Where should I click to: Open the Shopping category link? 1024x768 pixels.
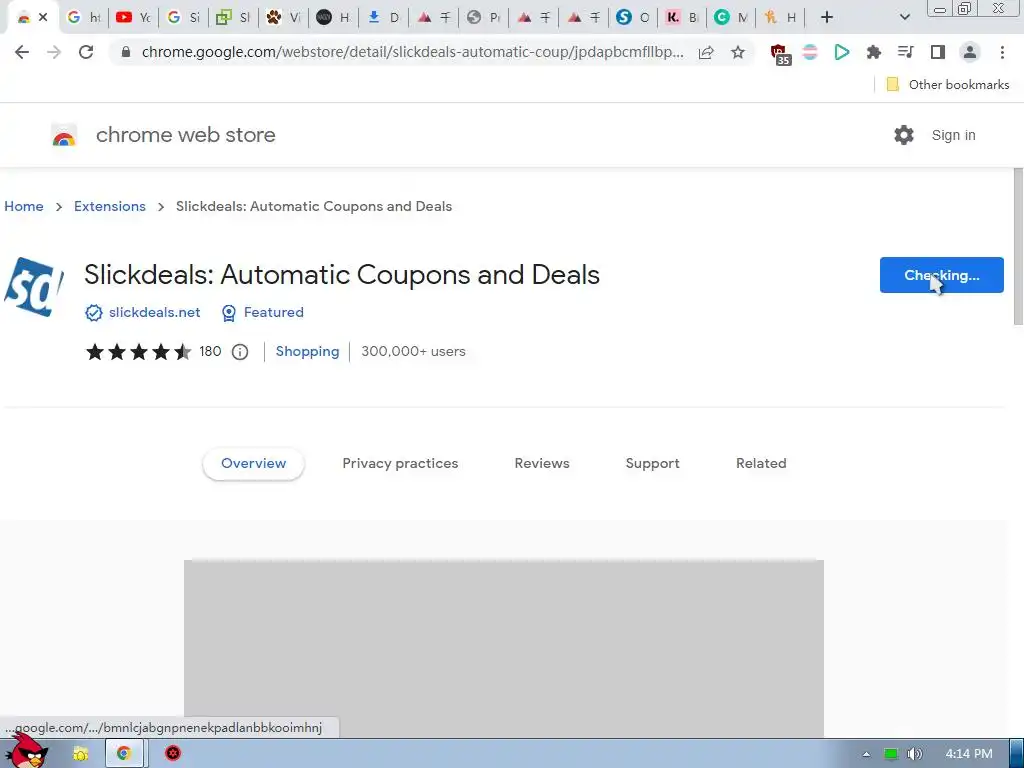(307, 351)
